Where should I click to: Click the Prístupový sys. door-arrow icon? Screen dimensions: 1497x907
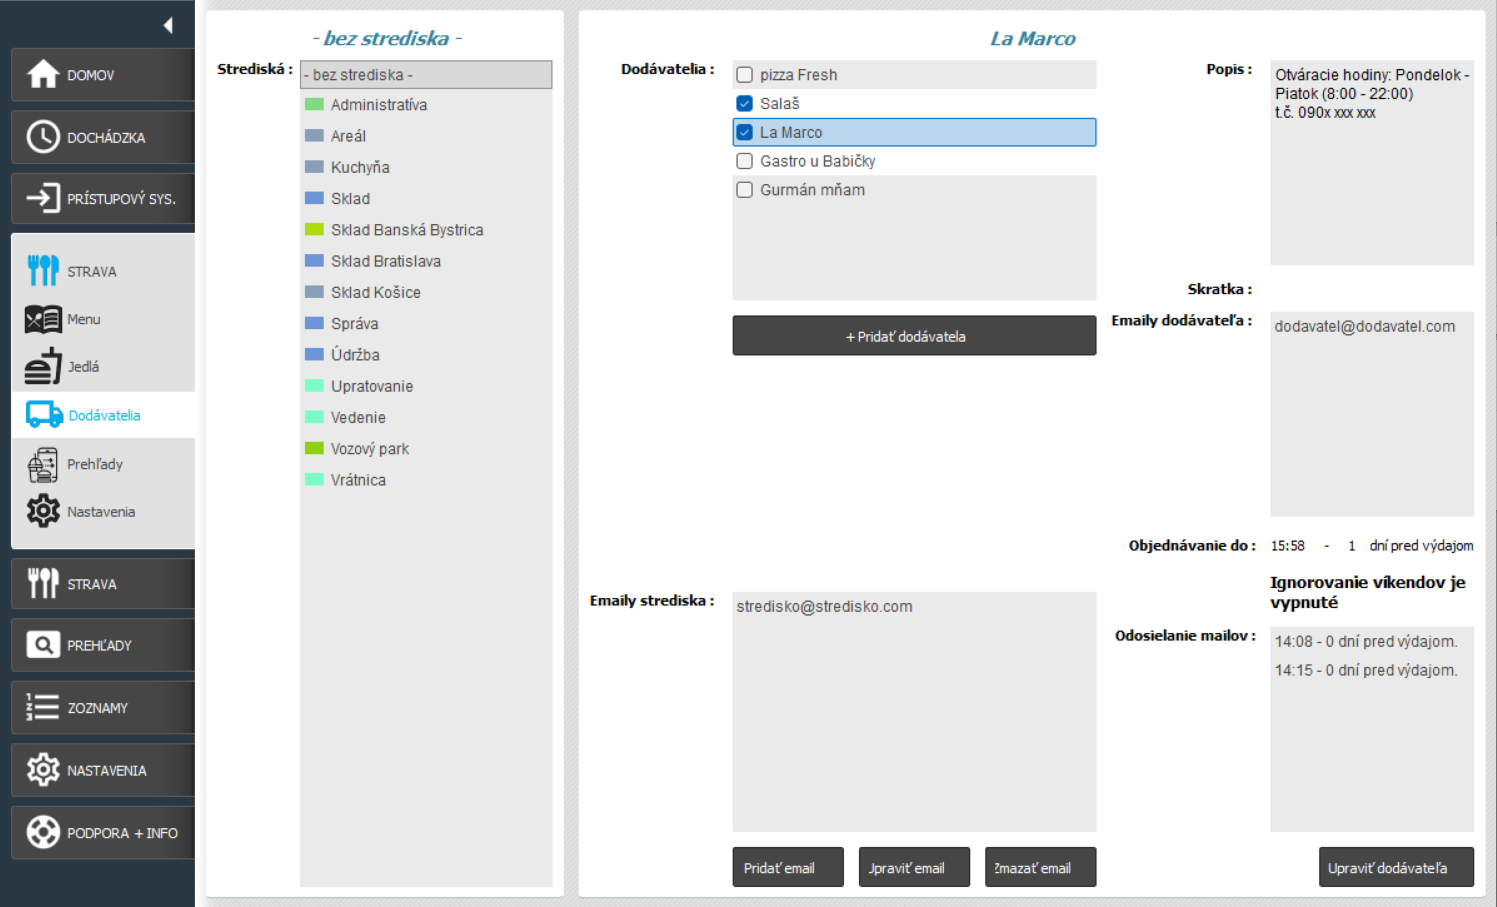click(43, 198)
